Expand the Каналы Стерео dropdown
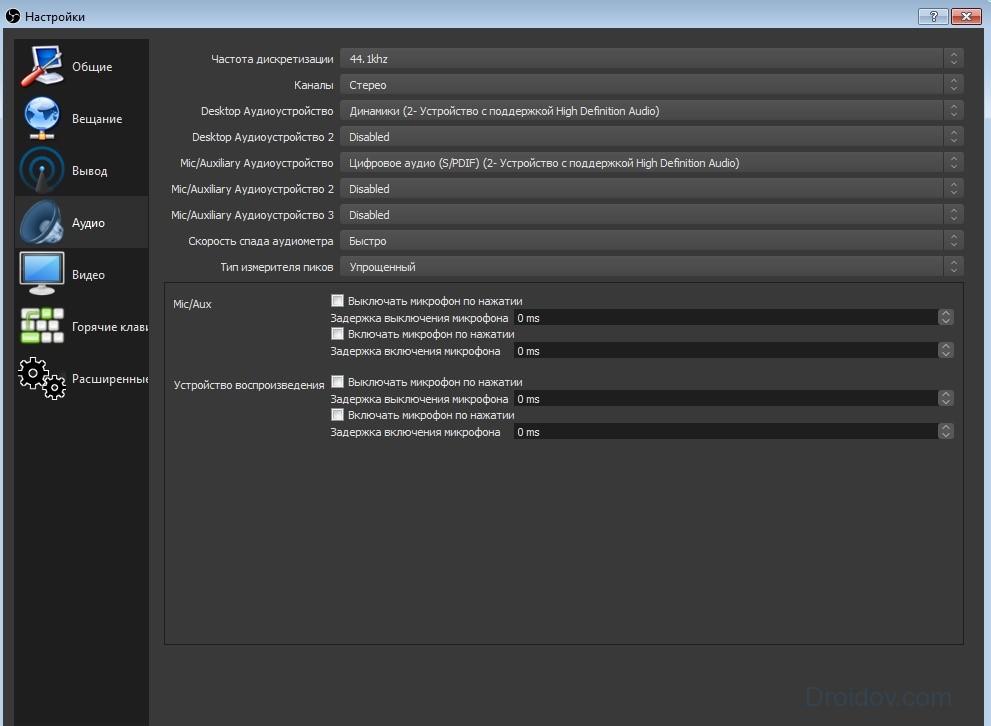 (x=652, y=85)
